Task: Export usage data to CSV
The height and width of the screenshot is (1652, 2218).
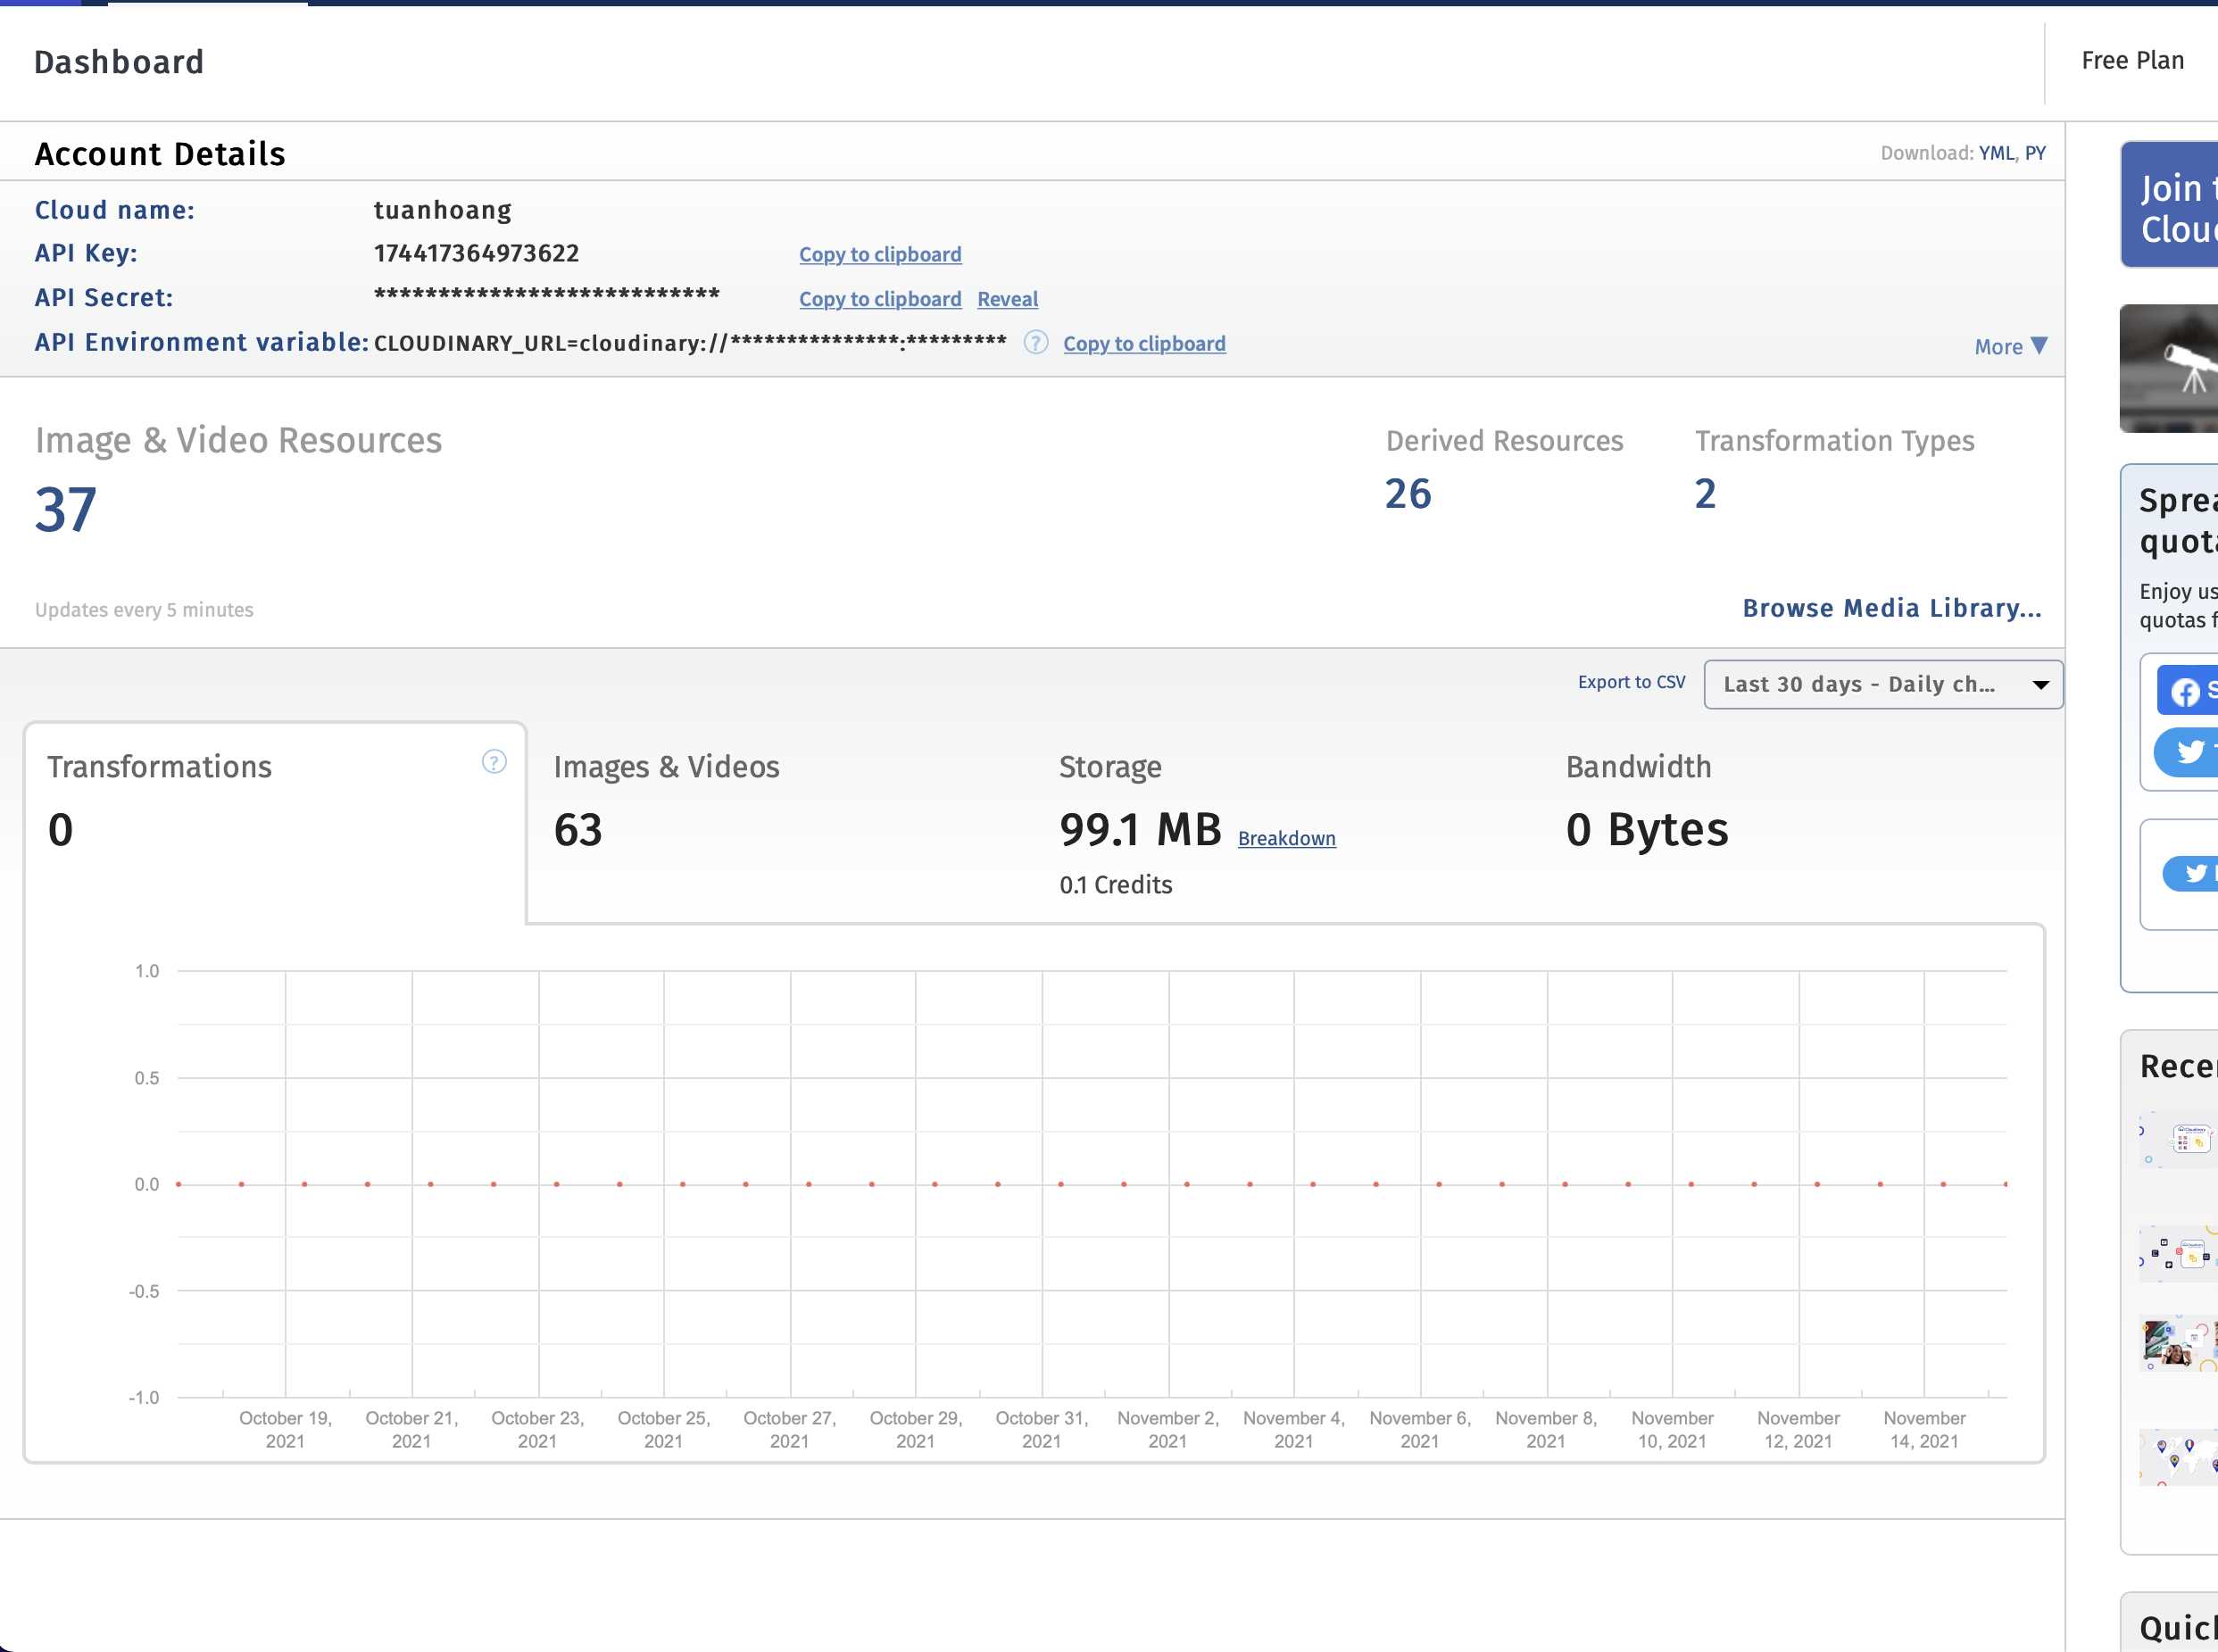Action: click(x=1631, y=682)
